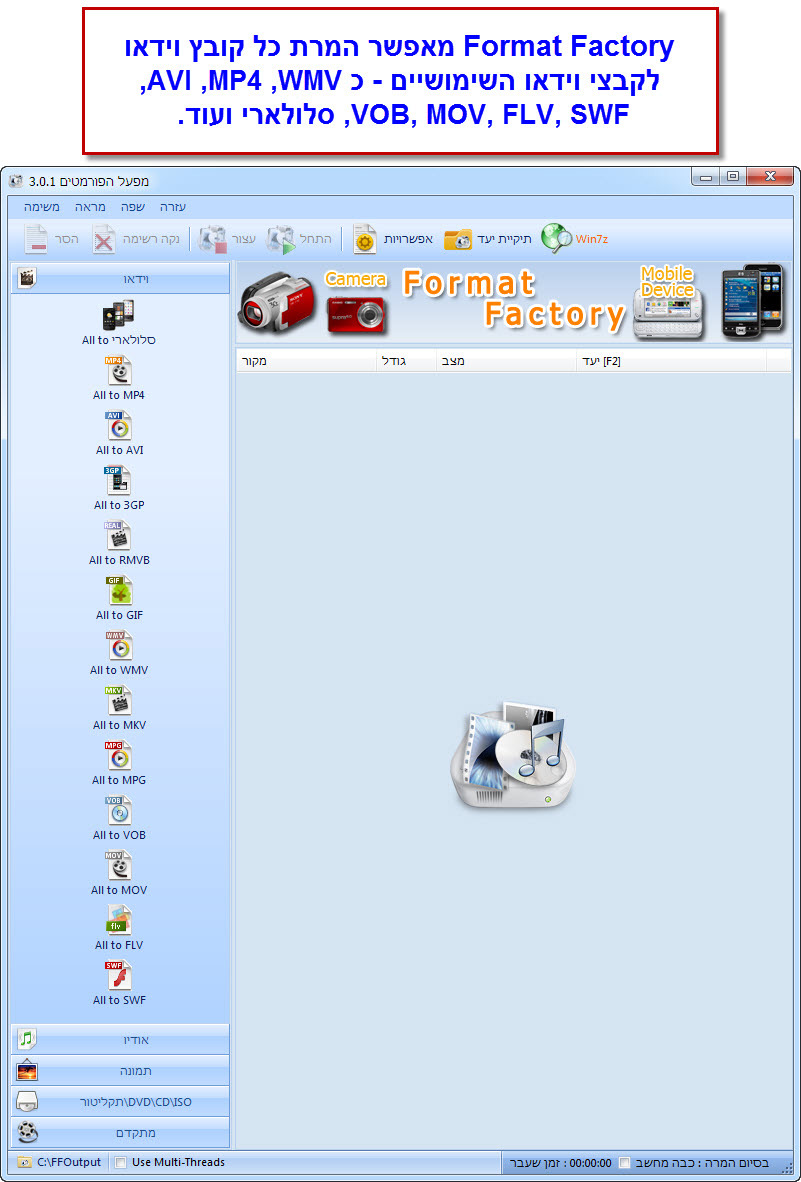801x1182 pixels.
Task: Expand the אודיו (Audio) panel
Action: coord(121,1040)
